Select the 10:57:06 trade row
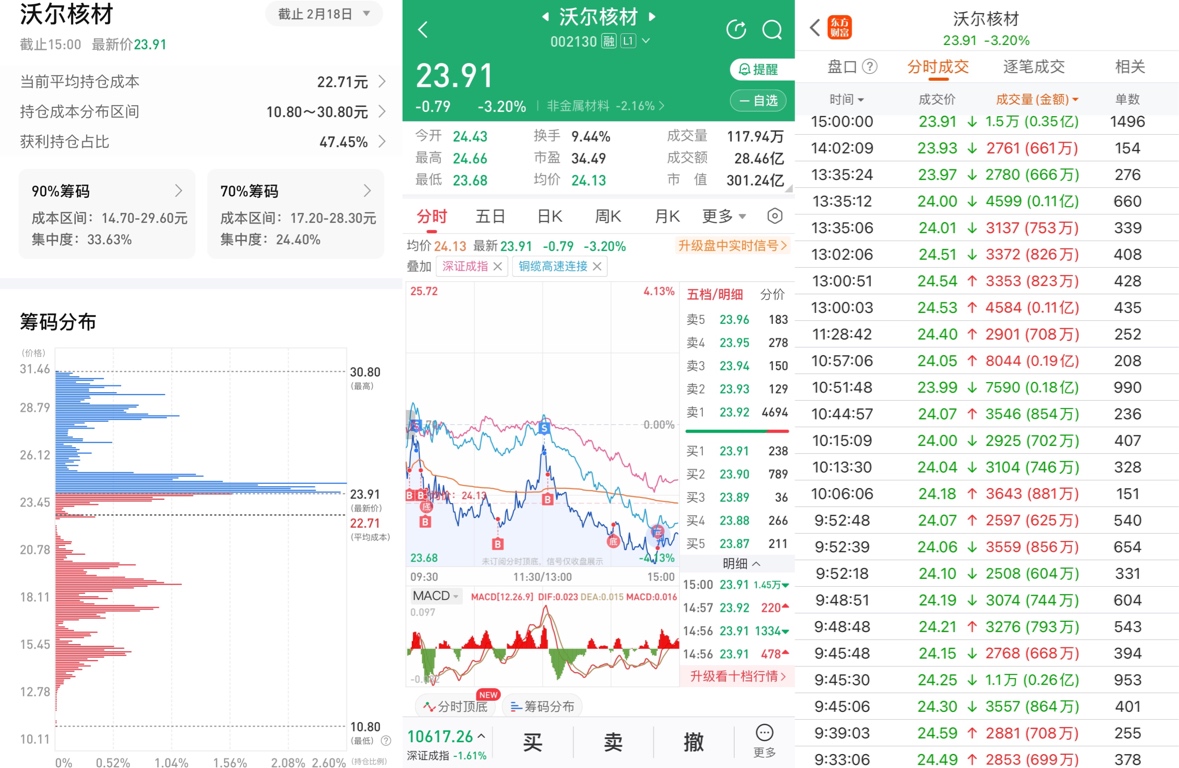 click(987, 360)
